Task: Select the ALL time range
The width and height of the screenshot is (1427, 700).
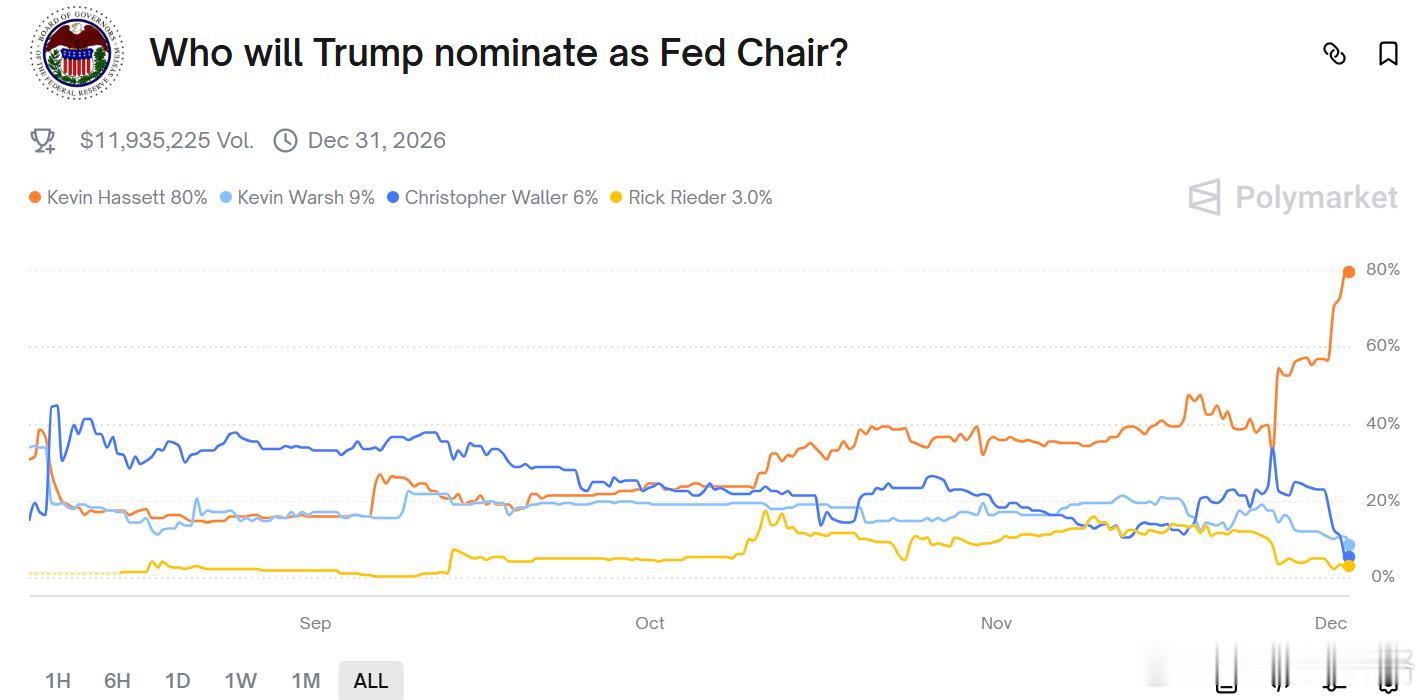Action: [370, 681]
